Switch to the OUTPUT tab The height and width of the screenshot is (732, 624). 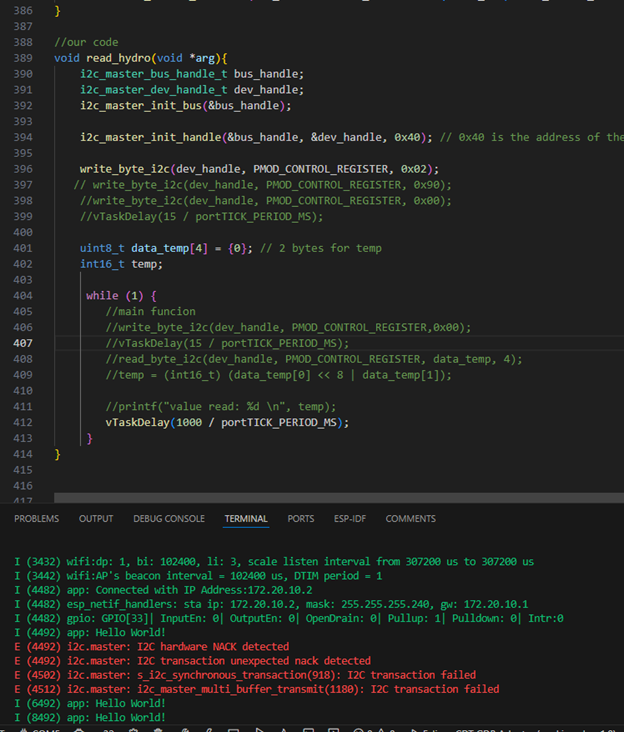96,519
